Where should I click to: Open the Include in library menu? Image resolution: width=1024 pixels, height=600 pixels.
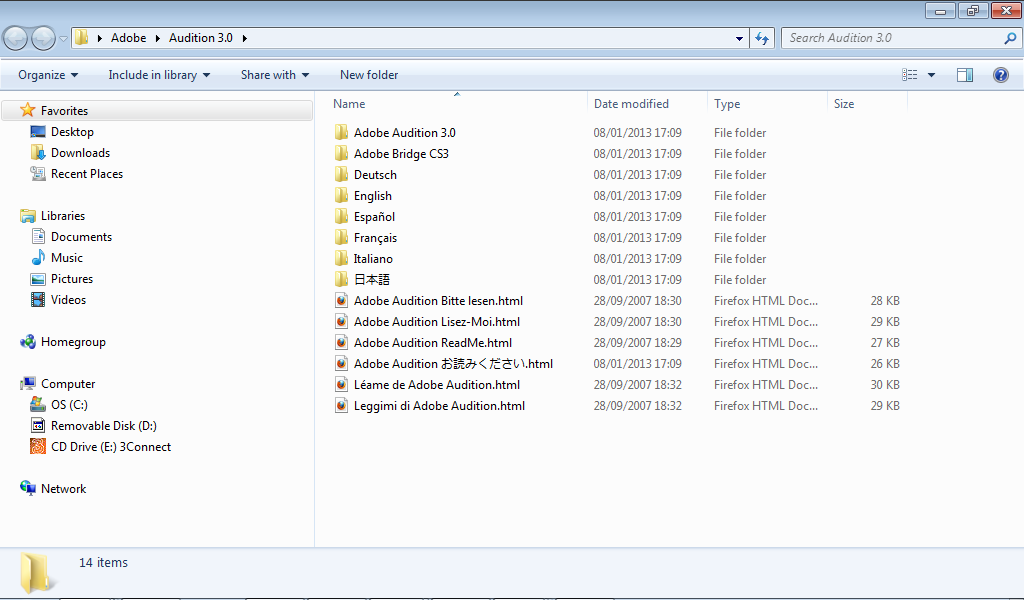[x=159, y=75]
